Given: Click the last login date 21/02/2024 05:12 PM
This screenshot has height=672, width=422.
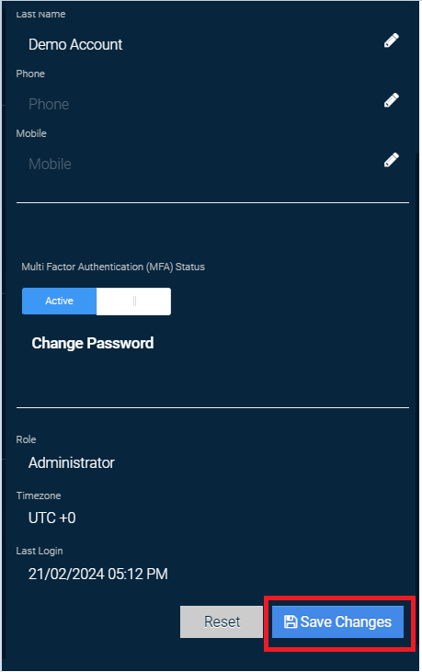Looking at the screenshot, I should click(x=98, y=574).
